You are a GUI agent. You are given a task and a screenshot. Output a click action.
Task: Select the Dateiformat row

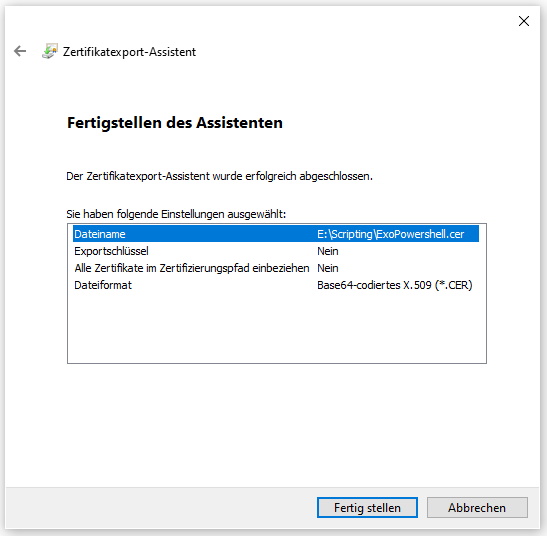click(276, 285)
